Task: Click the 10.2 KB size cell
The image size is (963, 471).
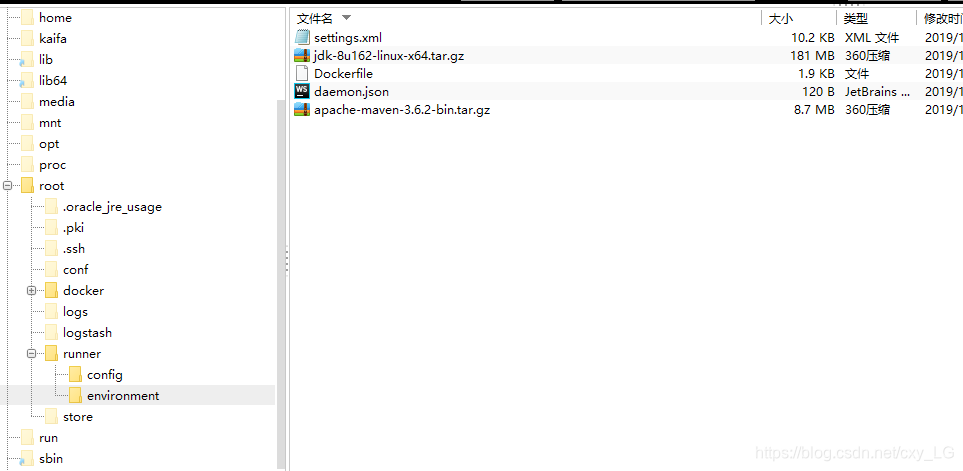Action: (813, 37)
